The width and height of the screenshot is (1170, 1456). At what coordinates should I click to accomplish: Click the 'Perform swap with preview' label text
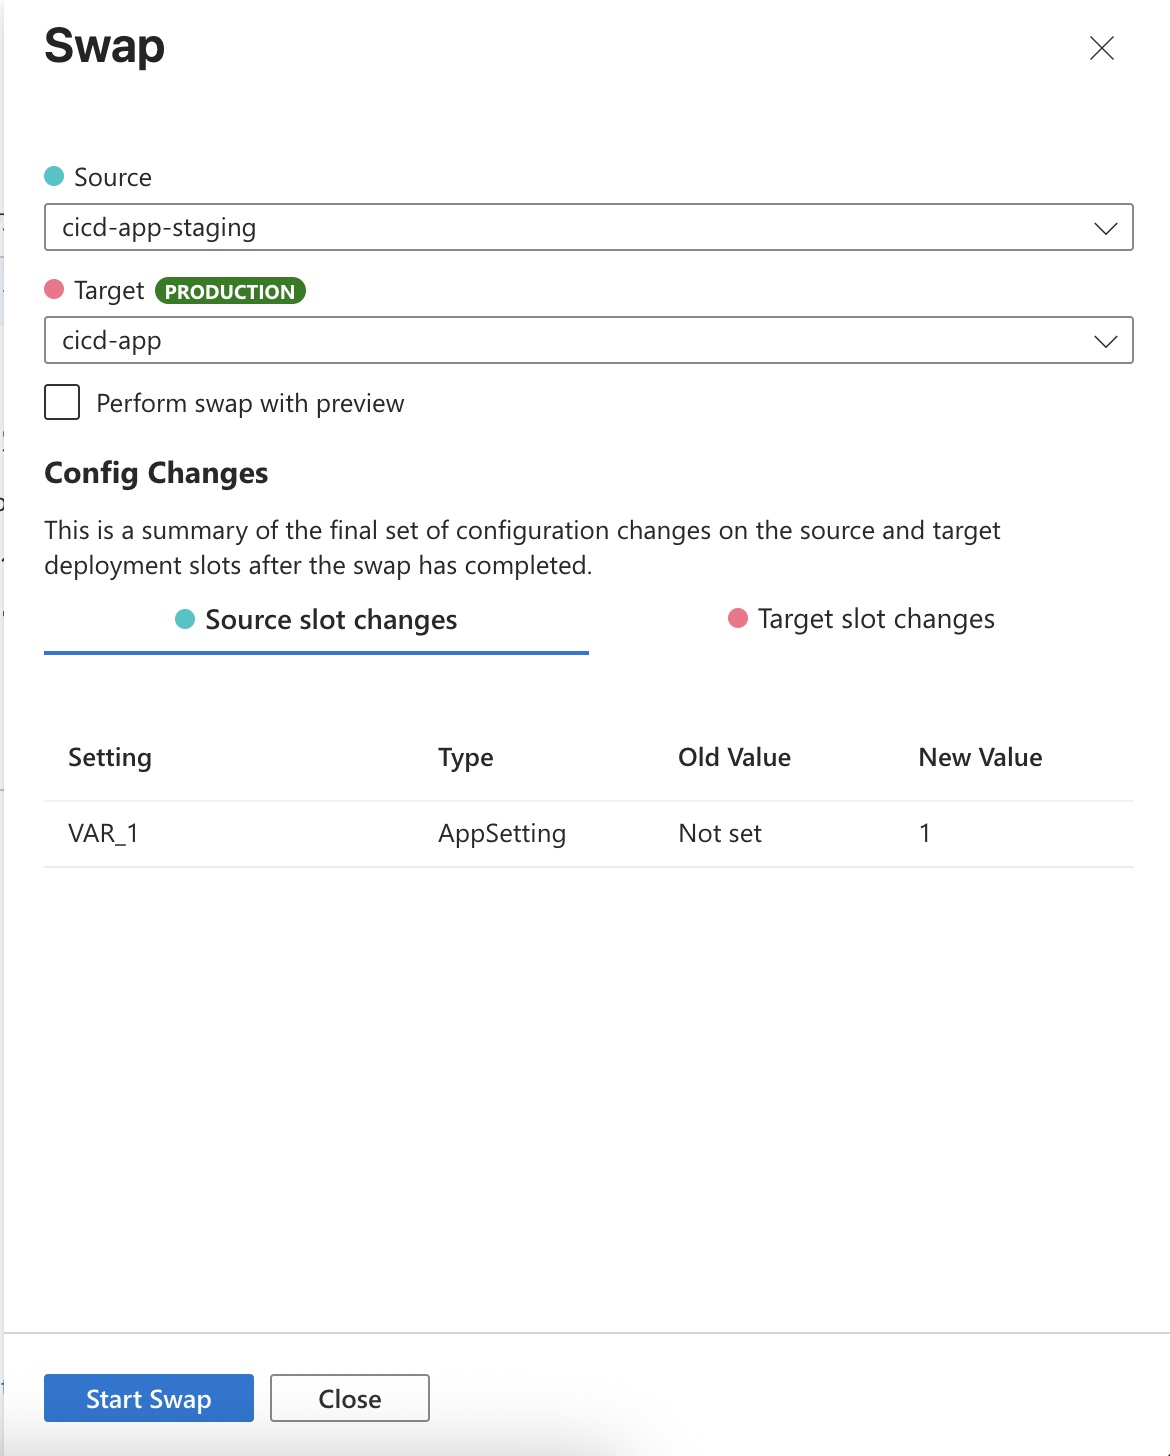click(x=250, y=404)
